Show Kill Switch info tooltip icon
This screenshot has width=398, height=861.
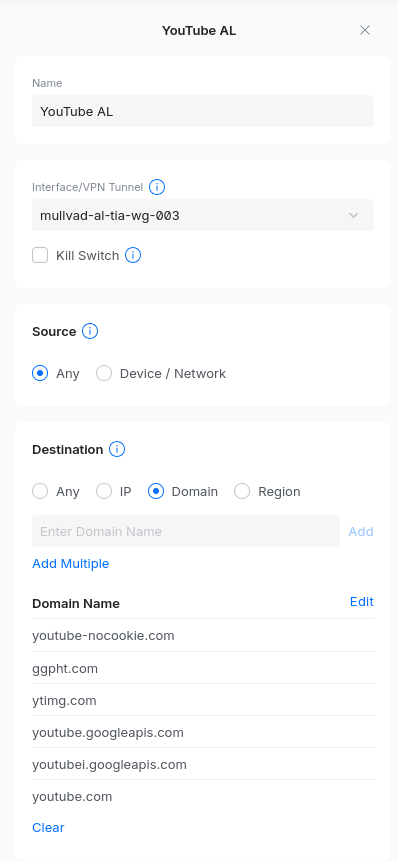point(133,255)
